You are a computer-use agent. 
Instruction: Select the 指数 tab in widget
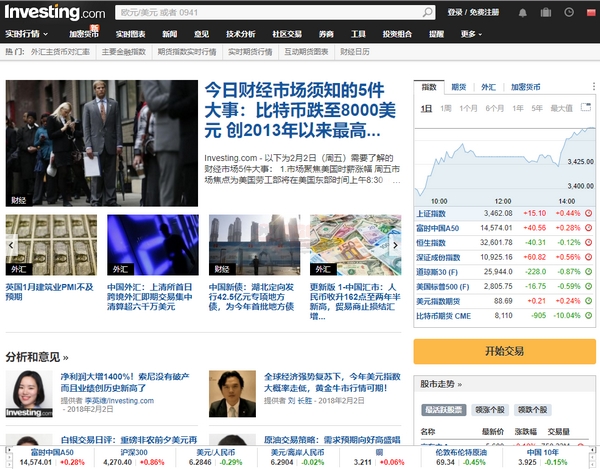(x=429, y=87)
